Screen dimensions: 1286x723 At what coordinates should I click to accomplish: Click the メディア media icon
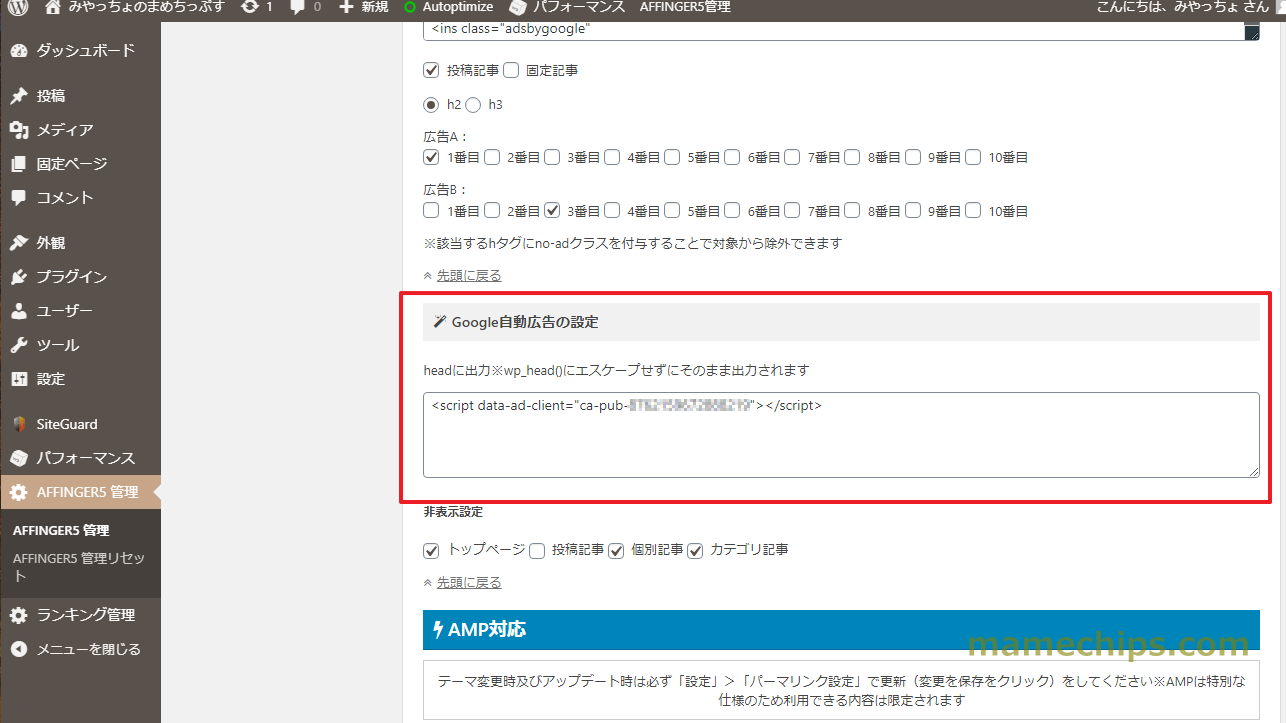point(18,130)
